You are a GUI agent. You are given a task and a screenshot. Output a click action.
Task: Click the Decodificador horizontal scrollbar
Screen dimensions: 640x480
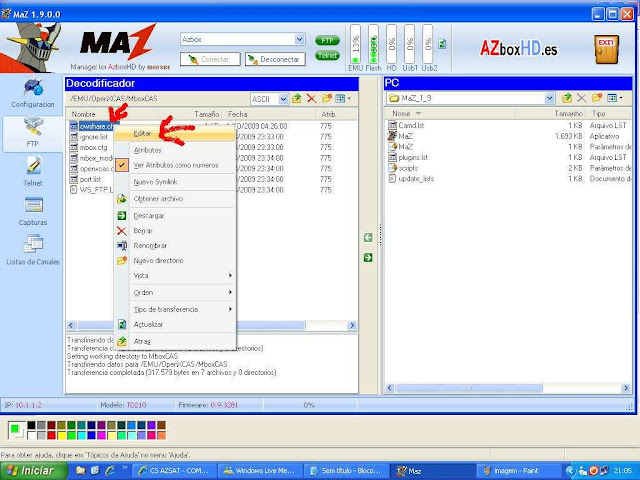pyautogui.click(x=211, y=325)
